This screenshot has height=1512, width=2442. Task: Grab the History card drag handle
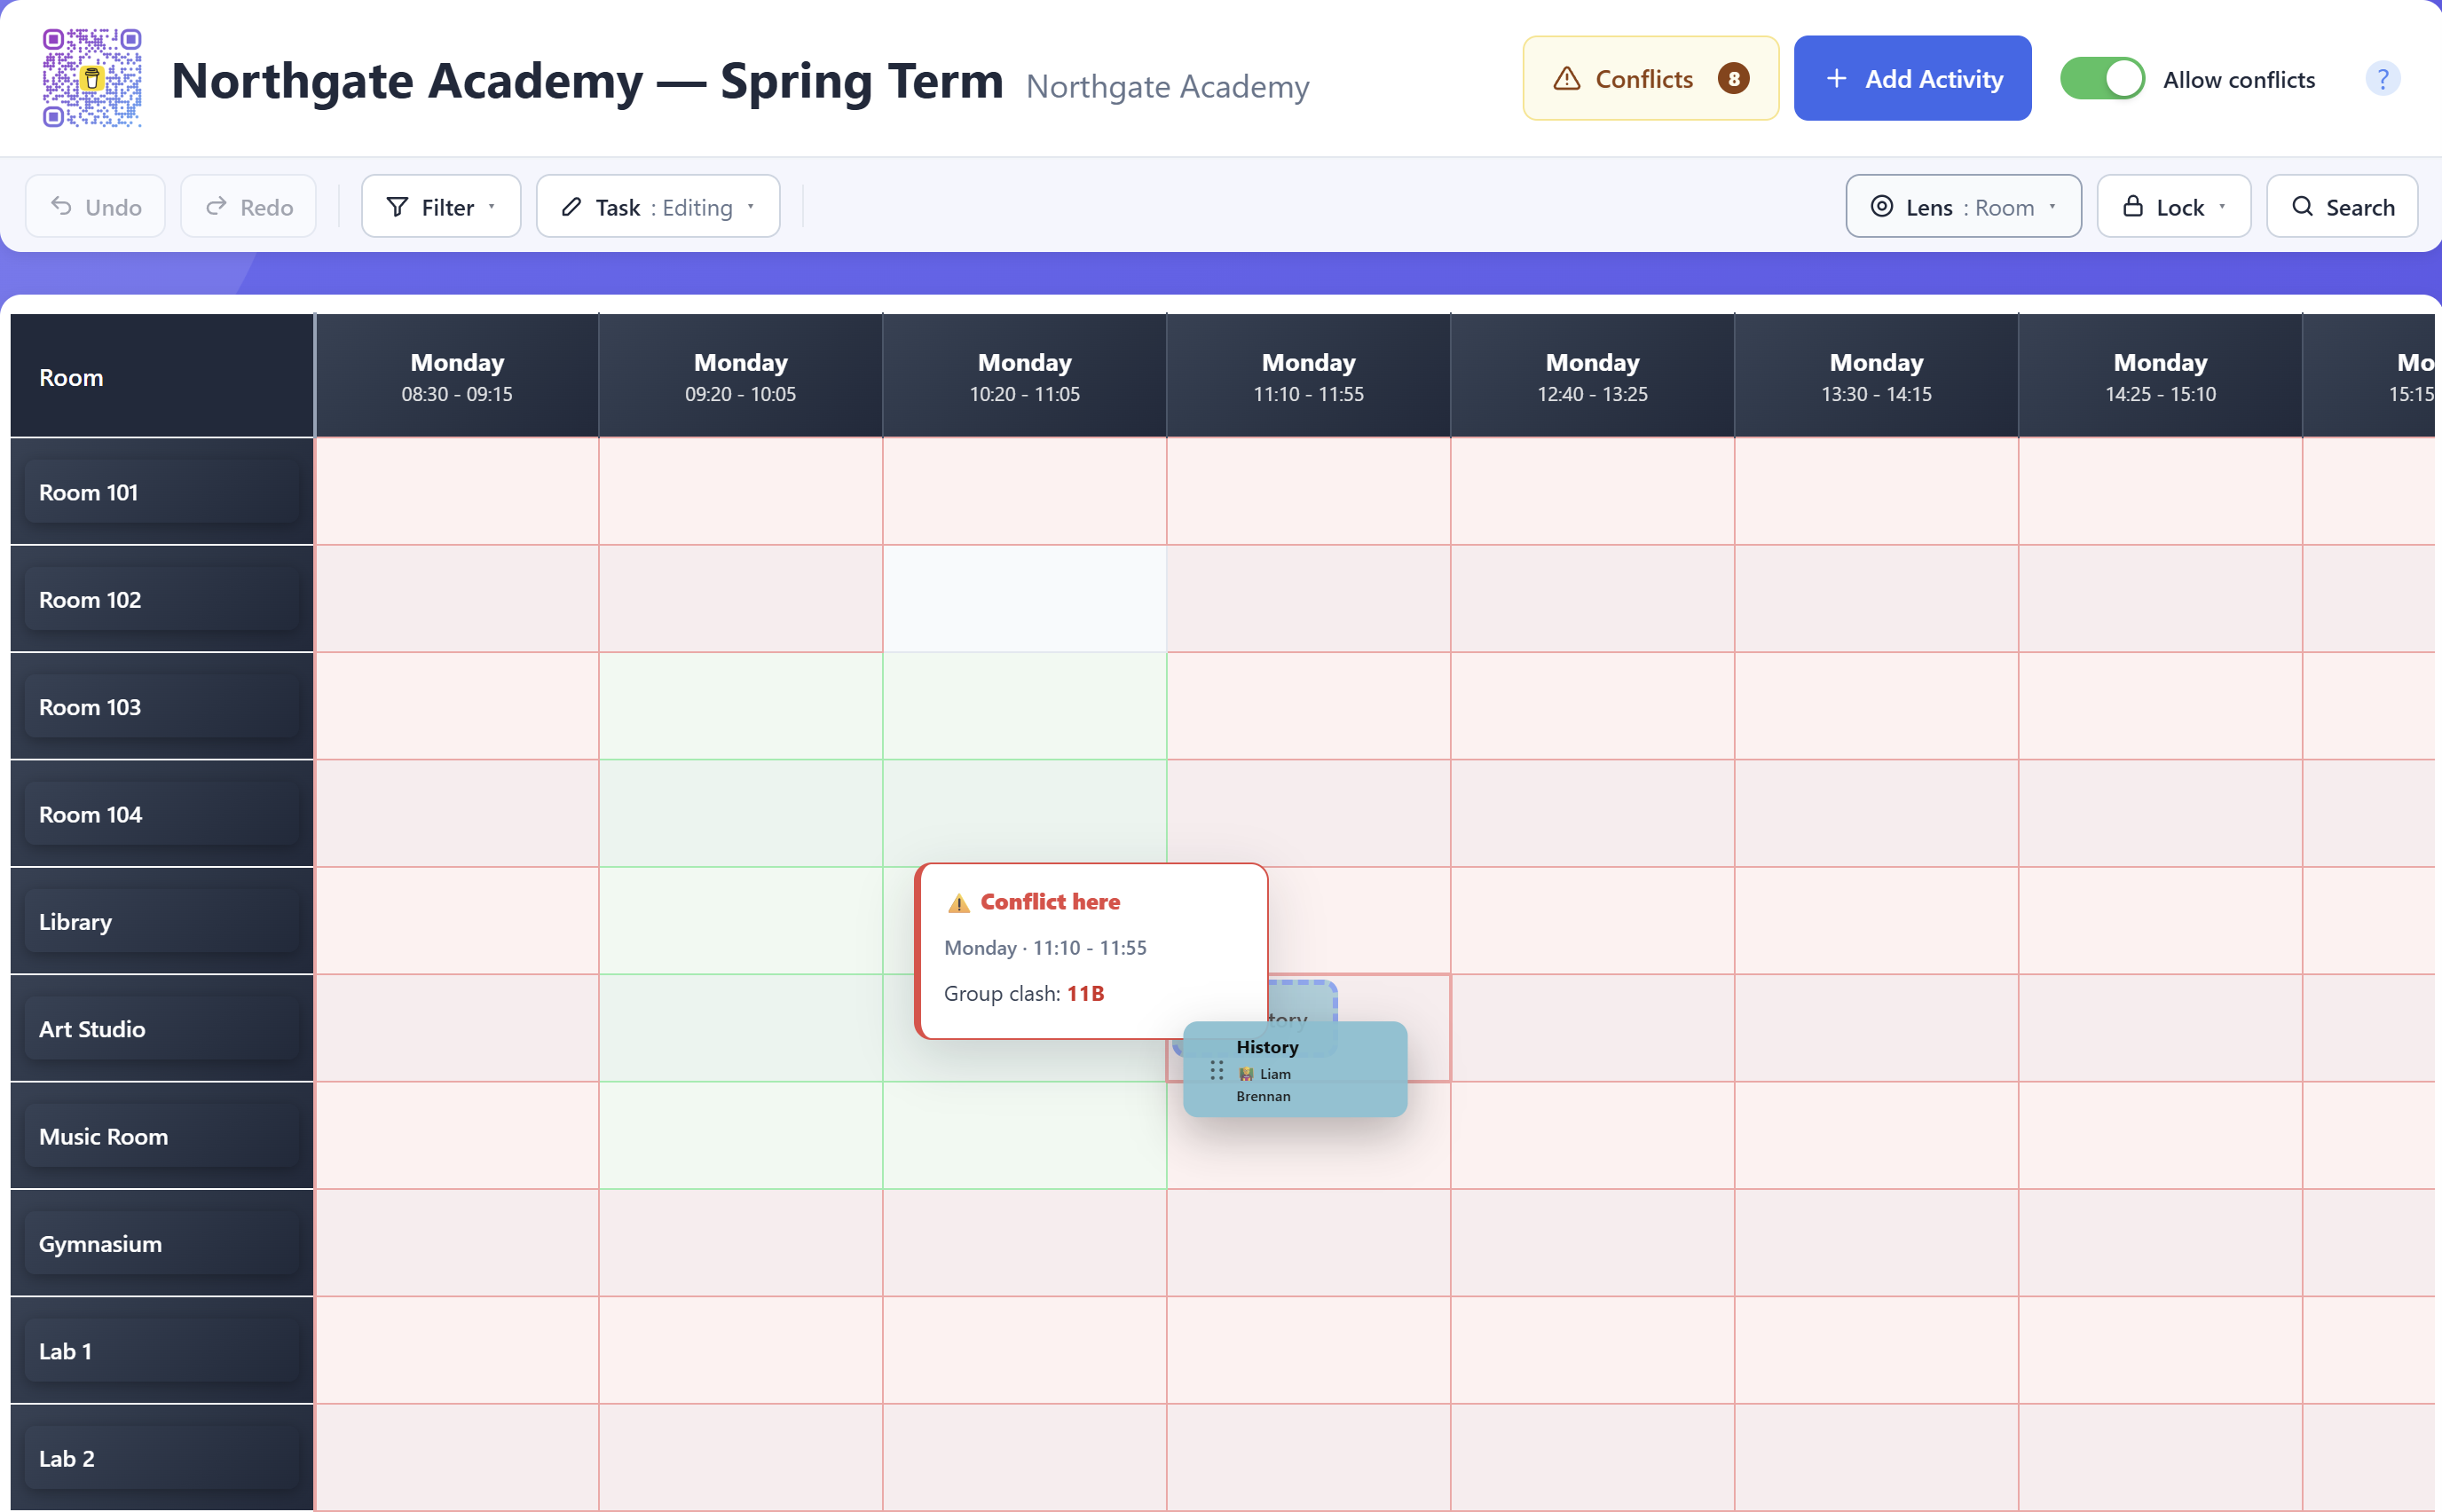(x=1216, y=1071)
